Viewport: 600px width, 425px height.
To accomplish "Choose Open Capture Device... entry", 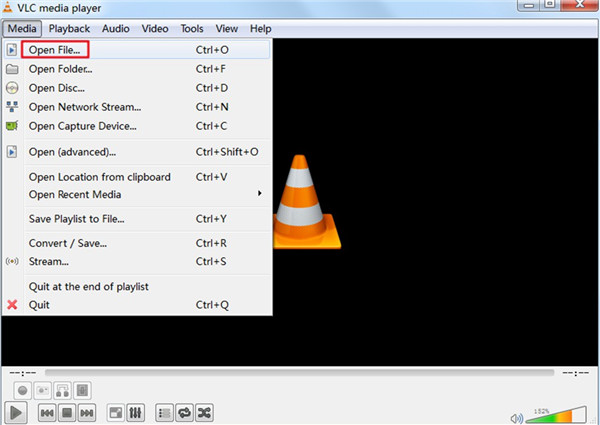I will pos(137,126).
